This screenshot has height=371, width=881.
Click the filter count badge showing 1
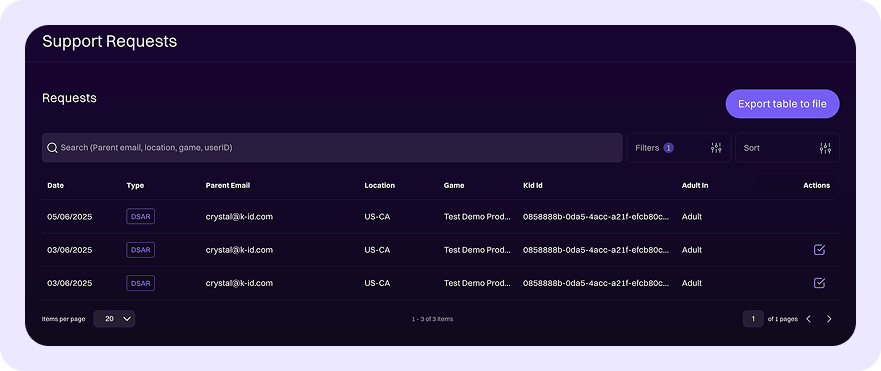pos(668,148)
